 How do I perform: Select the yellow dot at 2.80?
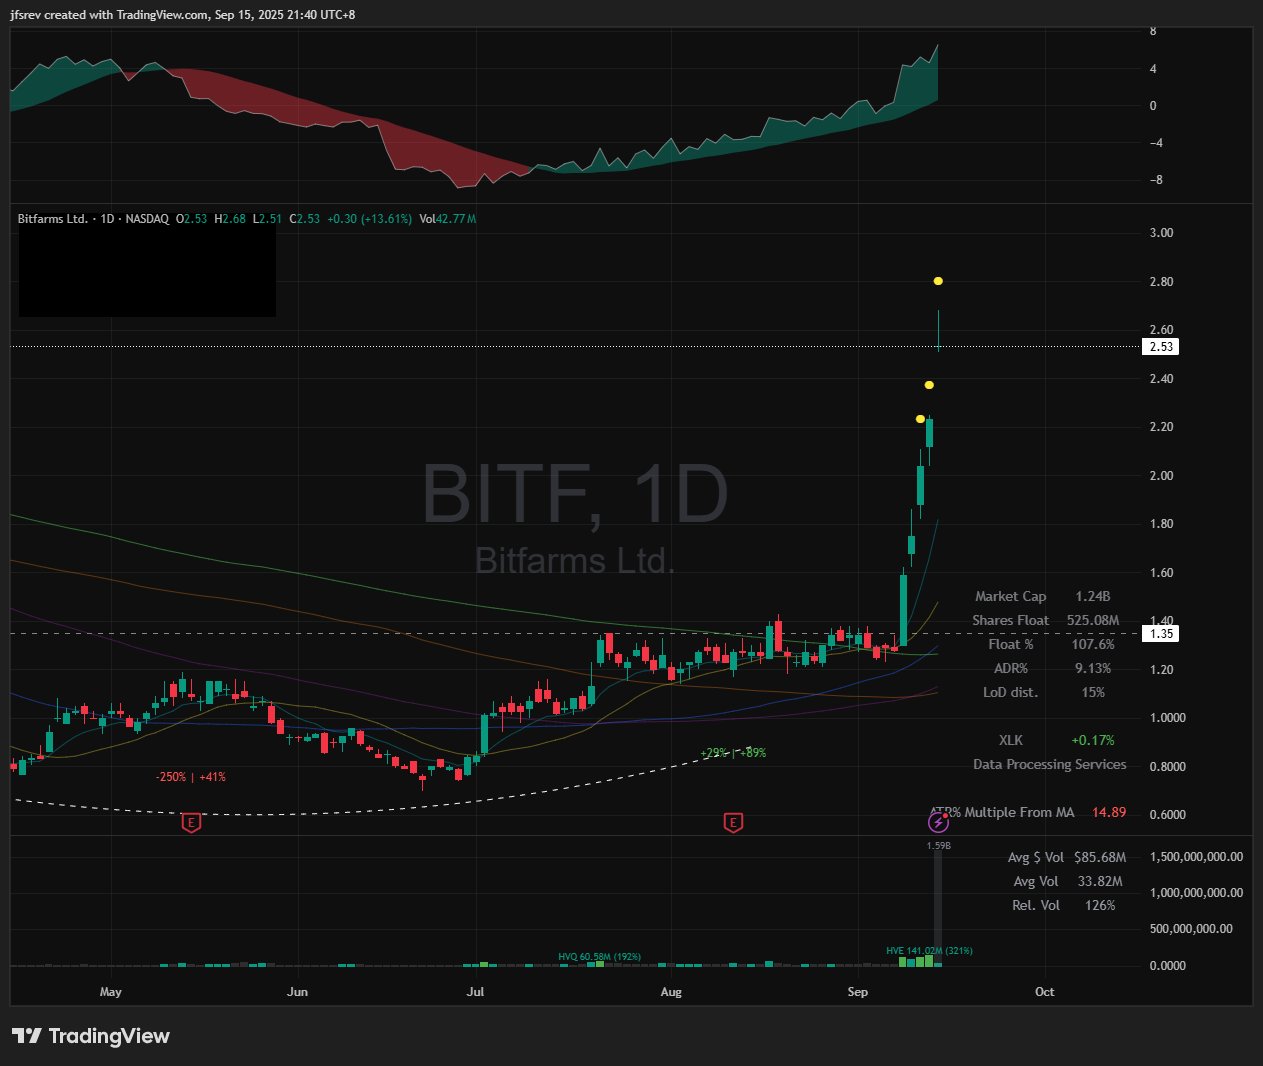pyautogui.click(x=938, y=281)
